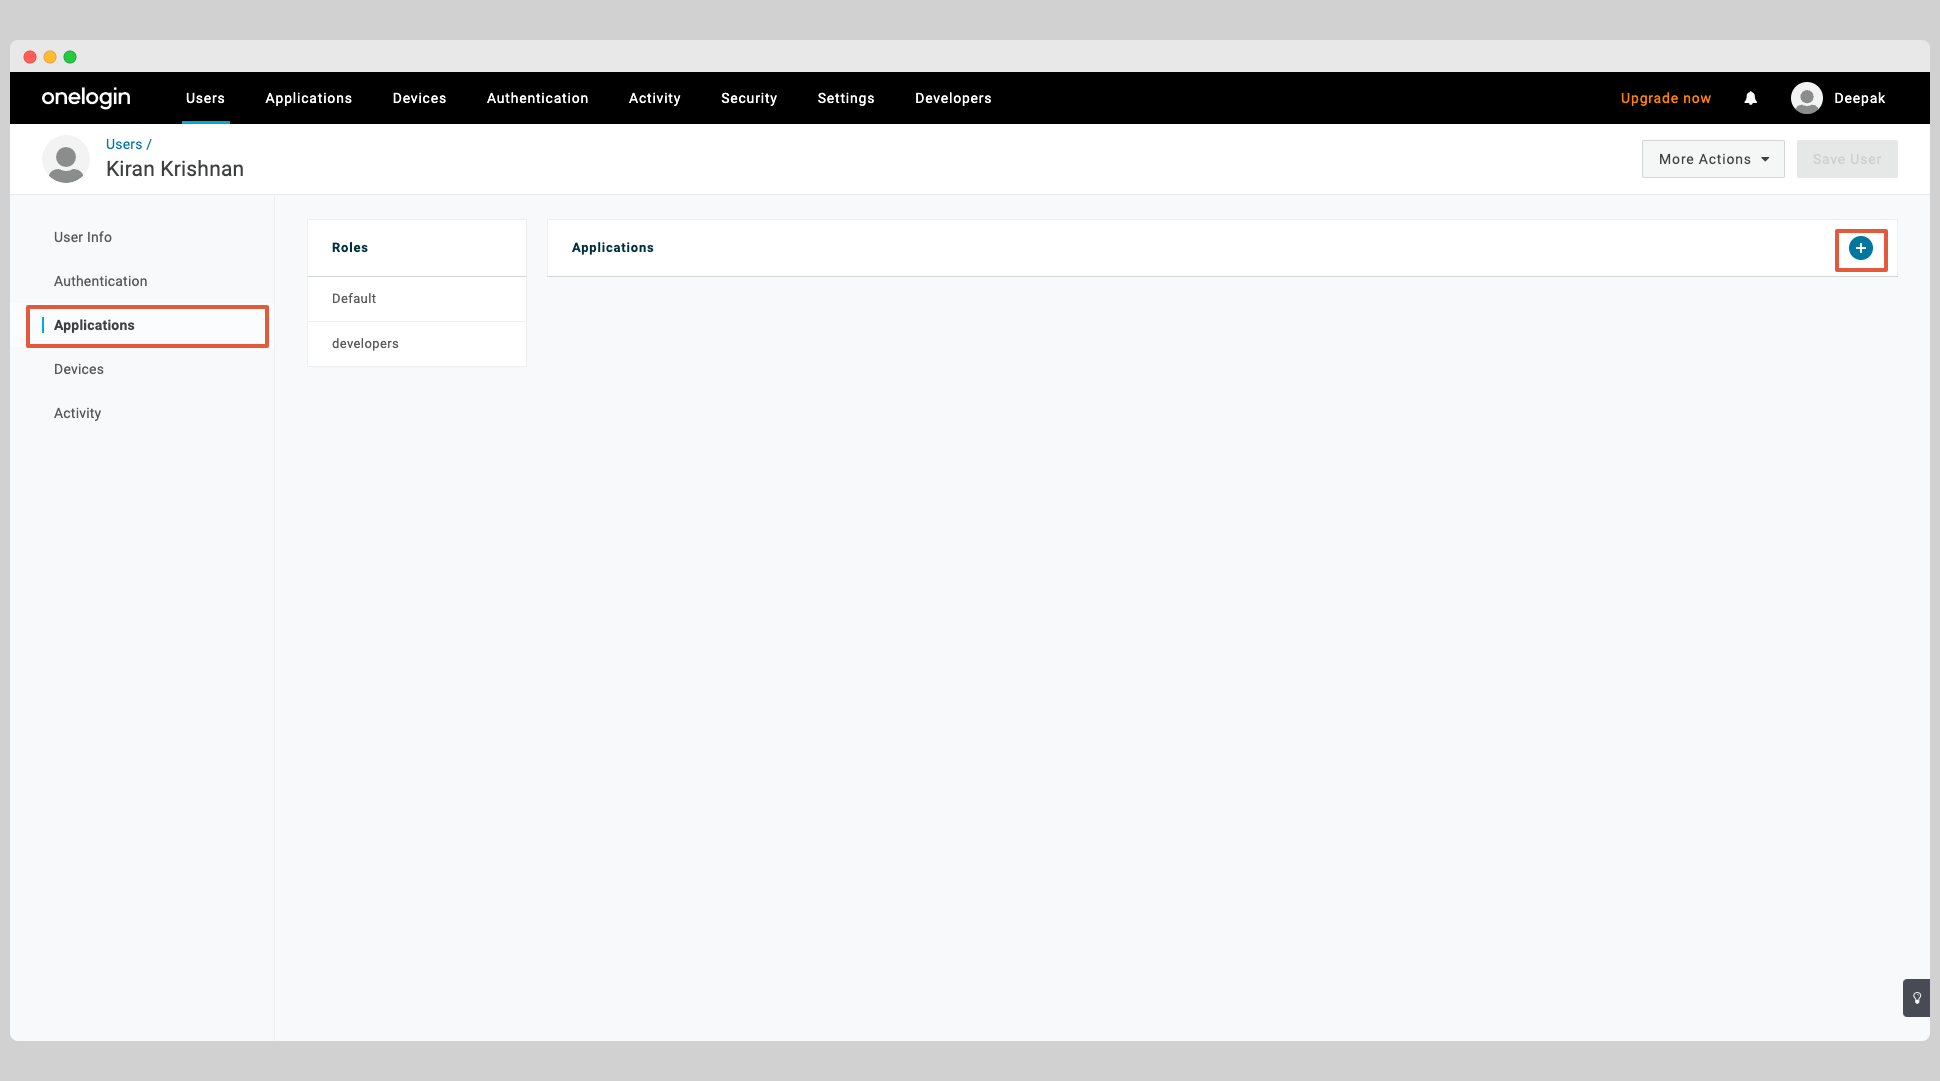The image size is (1940, 1081).
Task: Click Kiran Krishnan's profile picture
Action: (66, 159)
